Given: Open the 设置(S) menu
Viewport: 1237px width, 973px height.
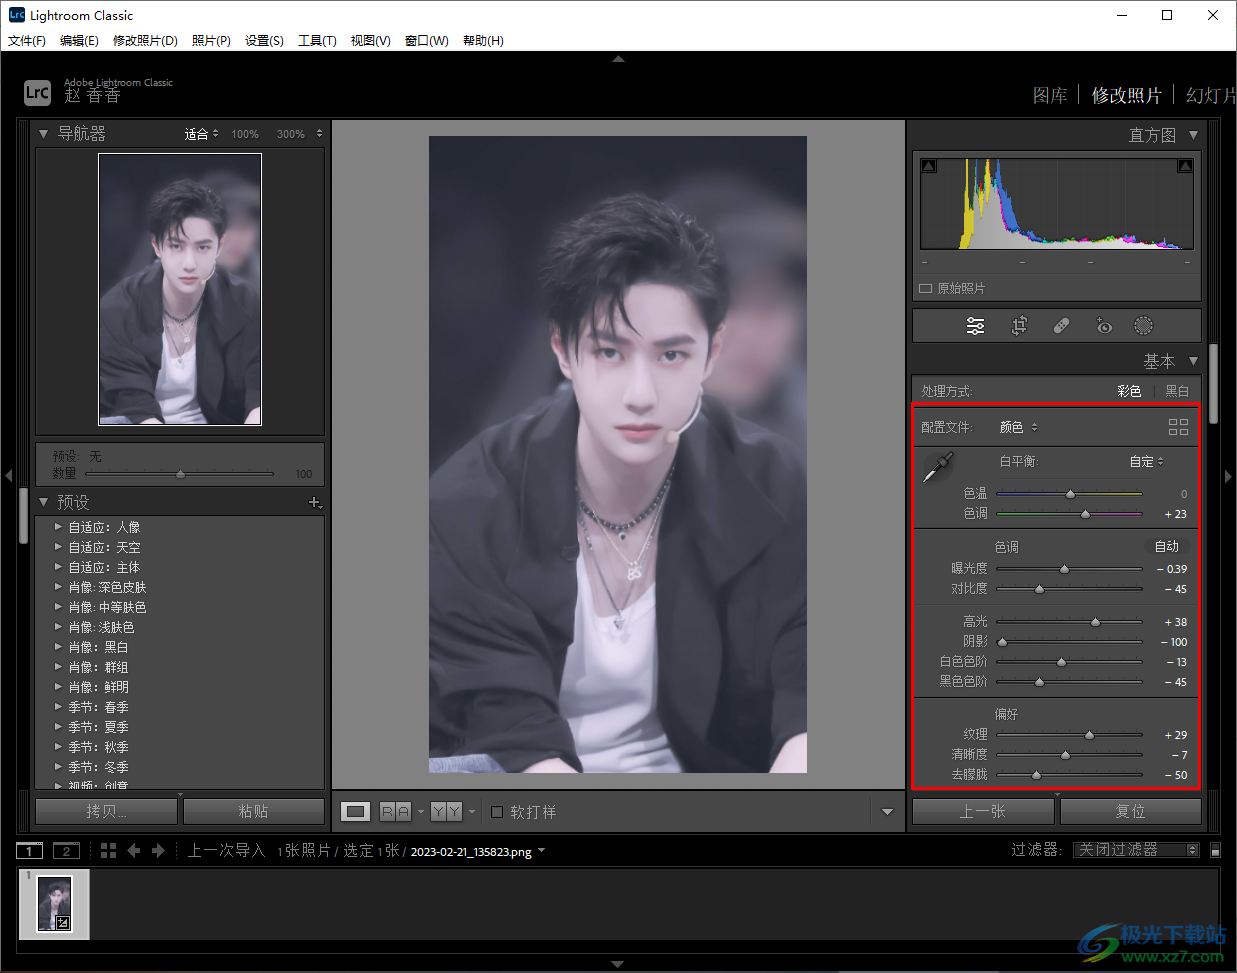Looking at the screenshot, I should click(x=264, y=41).
